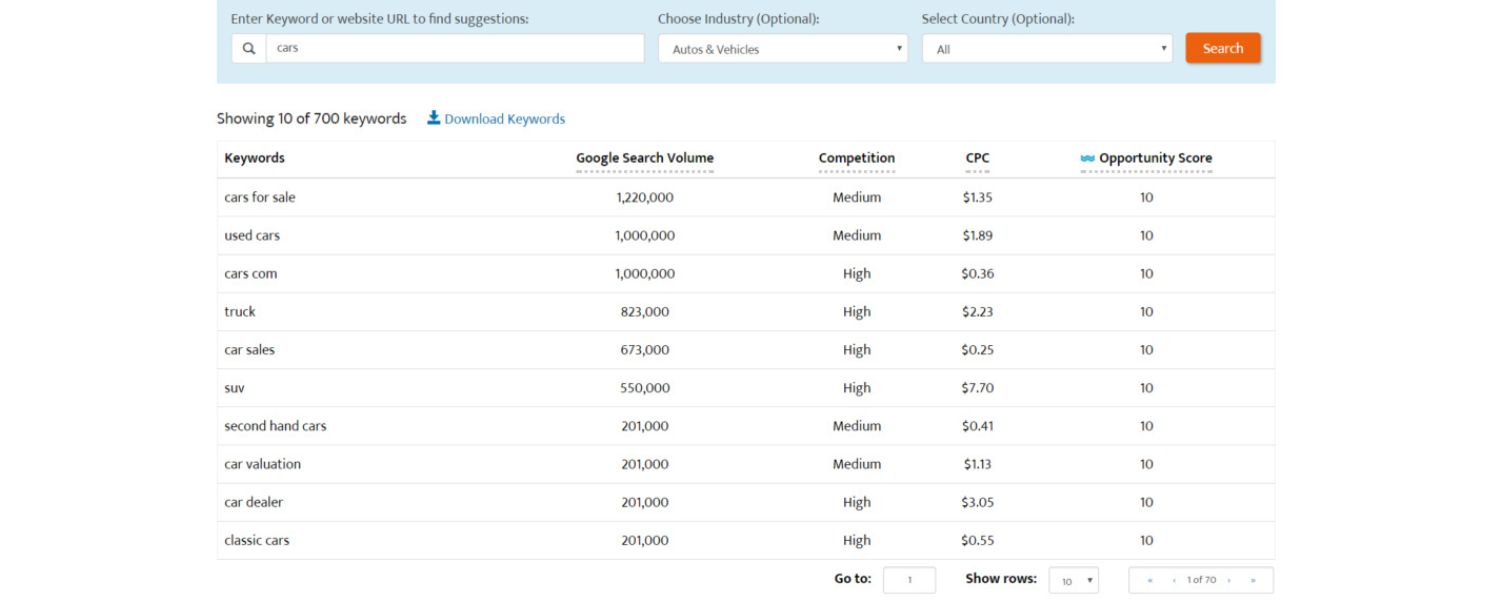Select the 'cars for sale' keyword row
The image size is (1500, 600).
coord(258,197)
